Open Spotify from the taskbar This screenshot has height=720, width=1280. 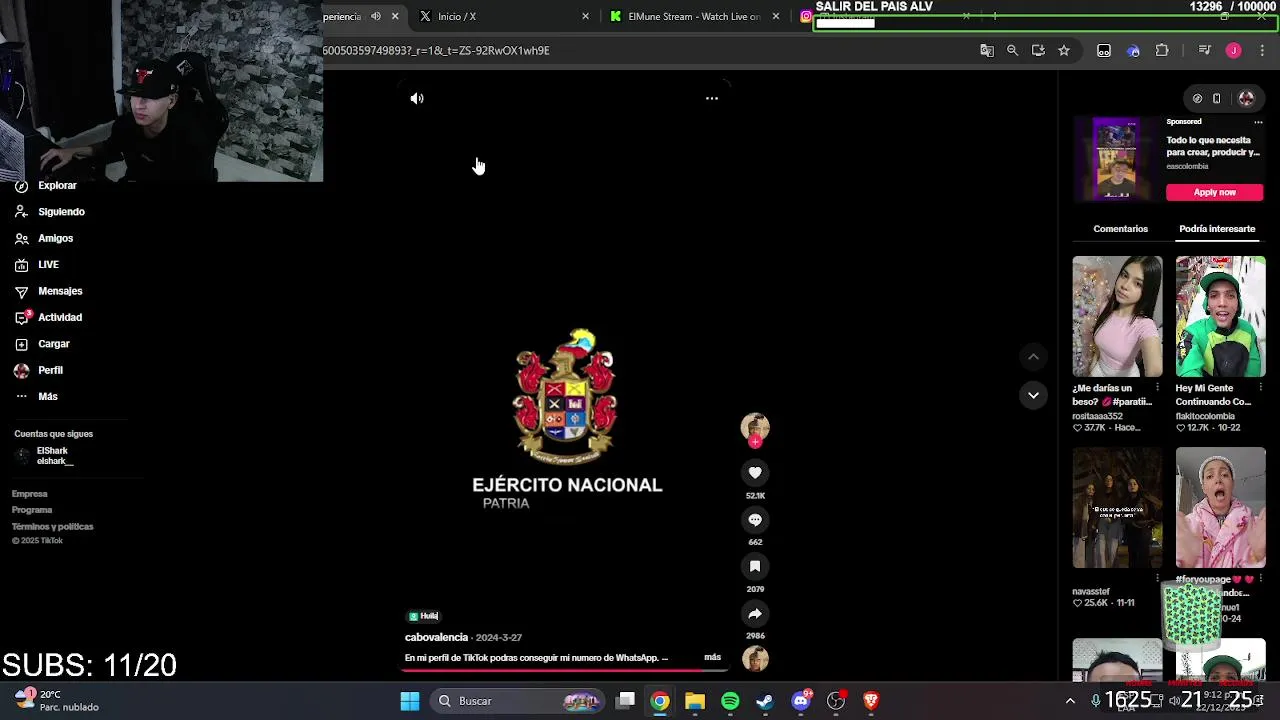[x=730, y=701]
